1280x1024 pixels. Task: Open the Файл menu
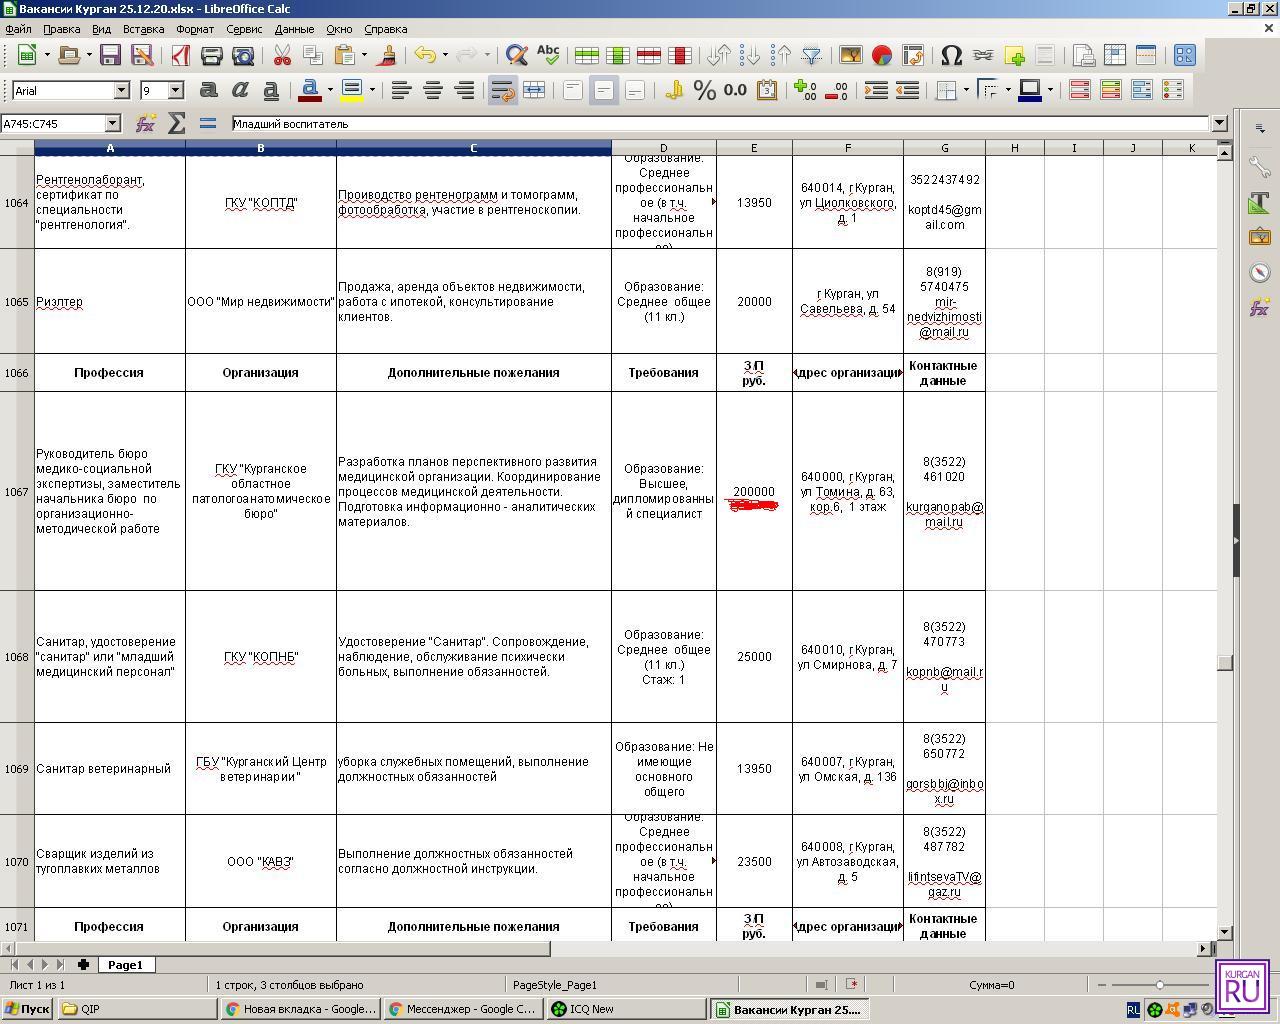[x=18, y=29]
